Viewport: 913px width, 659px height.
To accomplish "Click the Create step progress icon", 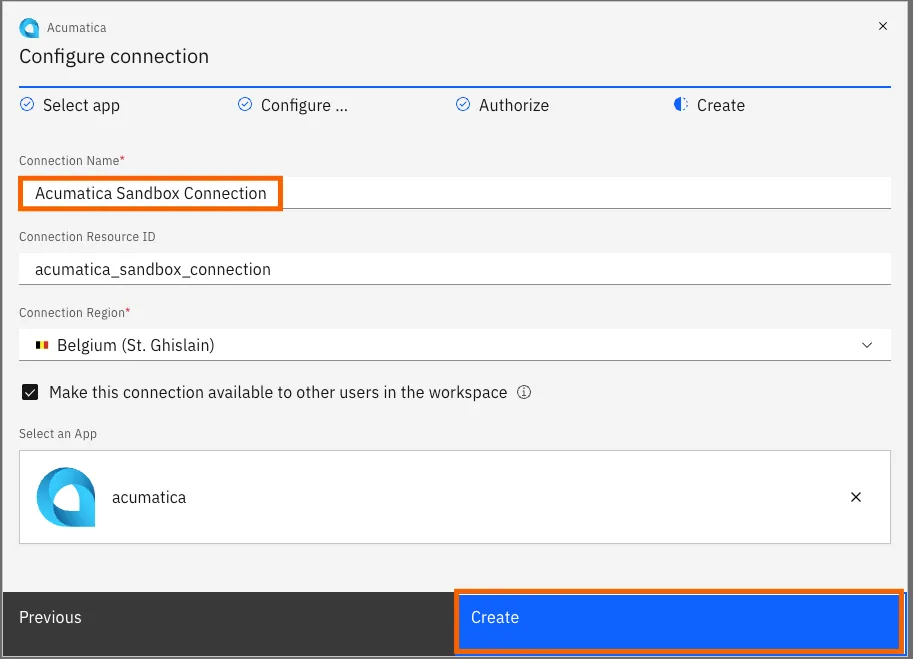I will pos(681,105).
